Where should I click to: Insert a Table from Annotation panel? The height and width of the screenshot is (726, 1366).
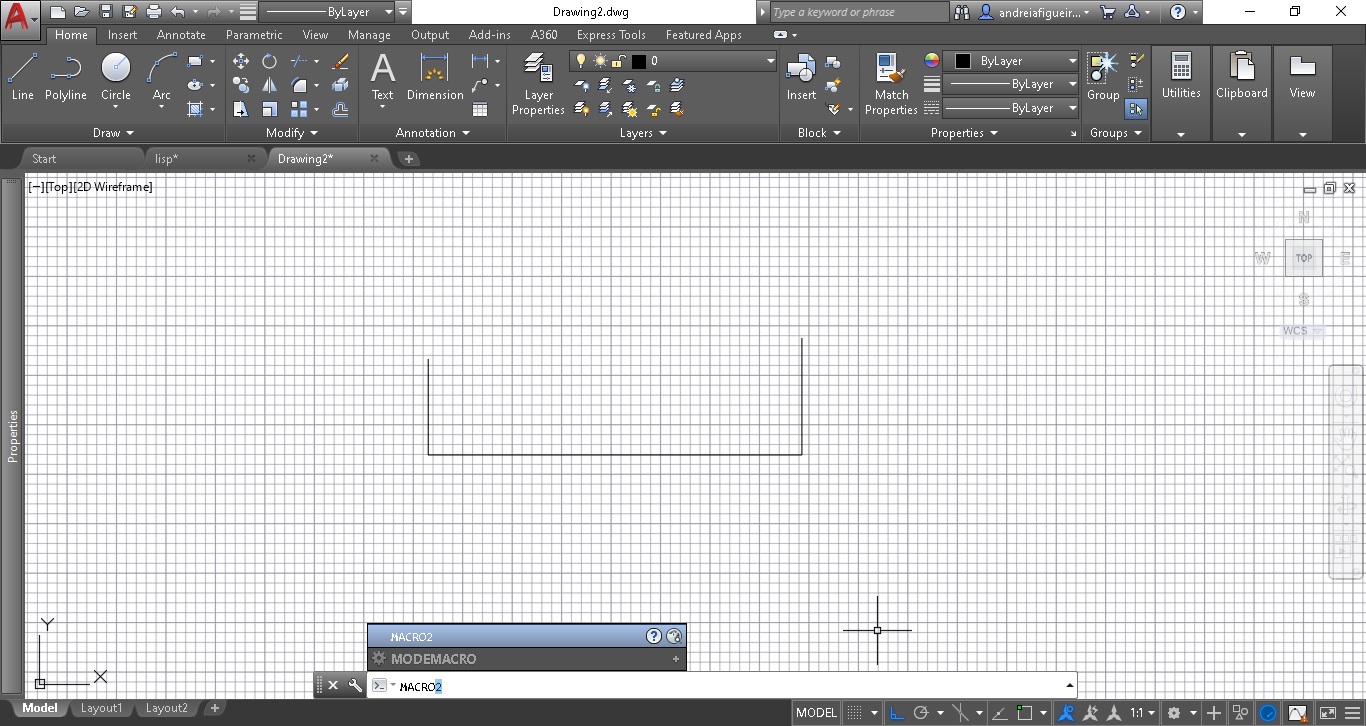(x=480, y=109)
